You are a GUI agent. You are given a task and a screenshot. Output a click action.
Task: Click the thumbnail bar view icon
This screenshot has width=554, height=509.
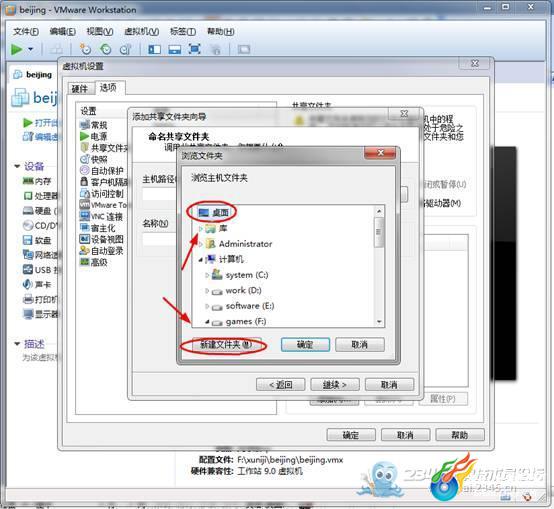[x=175, y=49]
